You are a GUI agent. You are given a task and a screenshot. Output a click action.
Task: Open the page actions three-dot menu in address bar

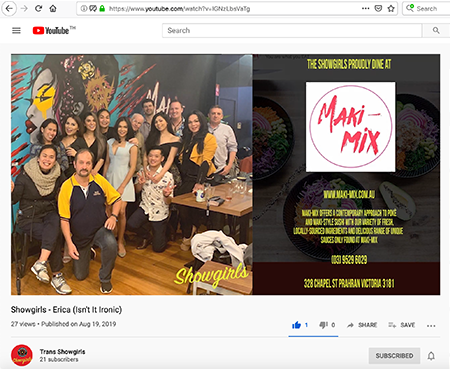click(365, 9)
